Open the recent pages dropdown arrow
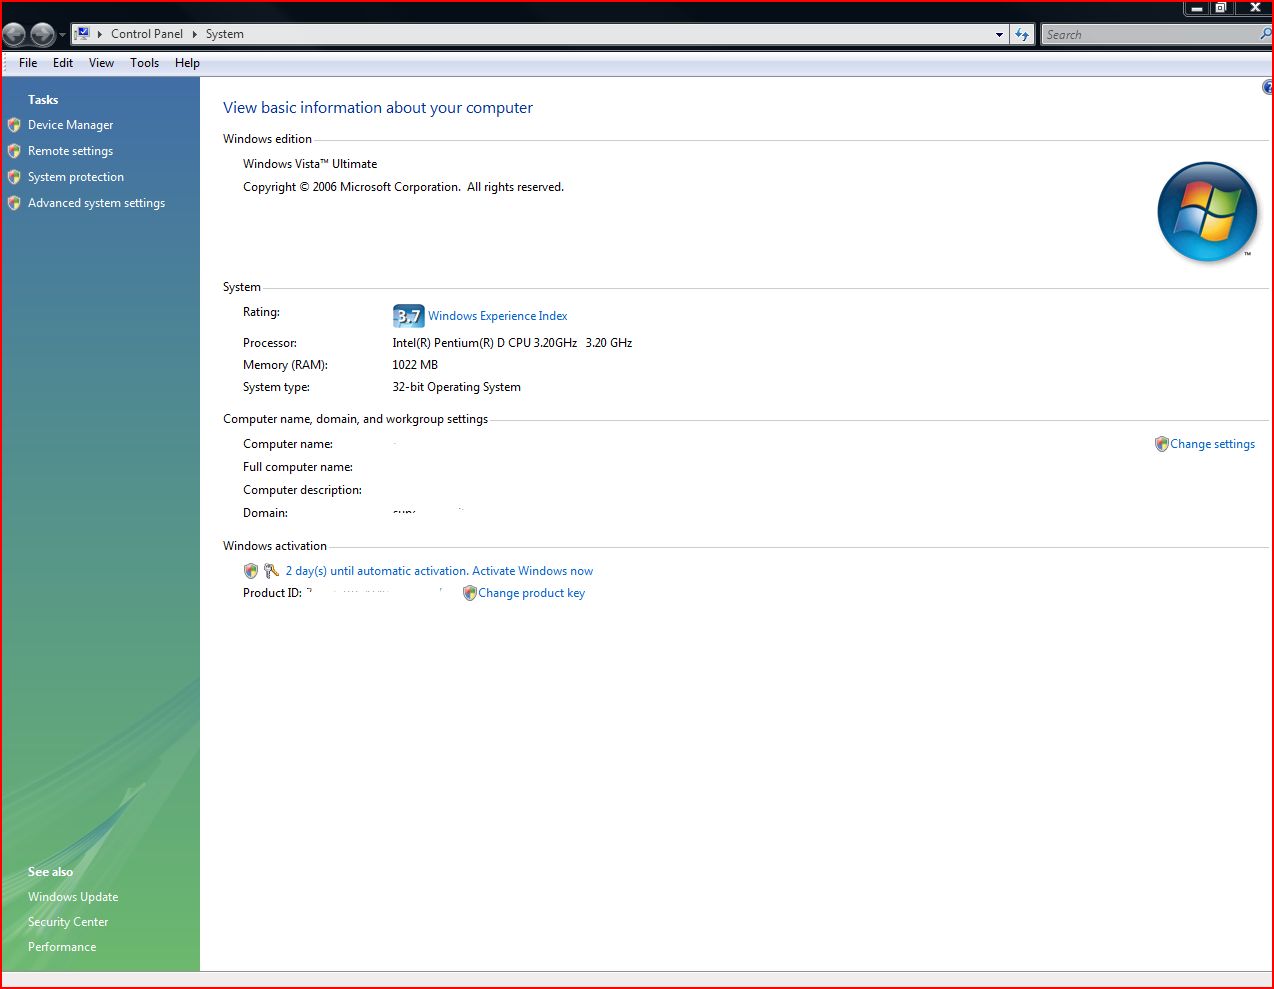 [x=63, y=35]
